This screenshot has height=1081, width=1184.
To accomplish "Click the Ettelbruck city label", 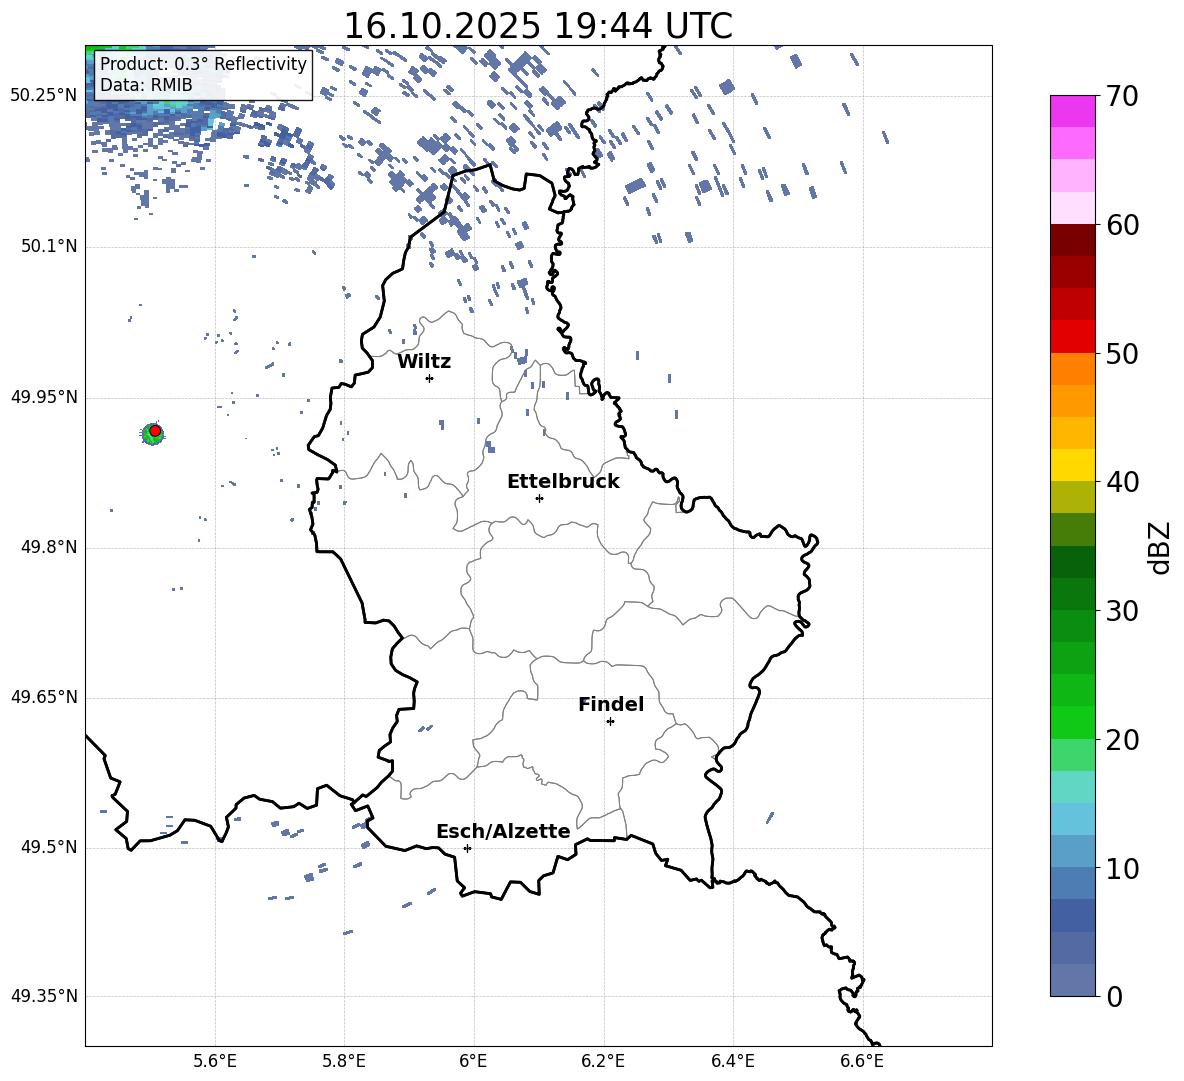I will [563, 482].
